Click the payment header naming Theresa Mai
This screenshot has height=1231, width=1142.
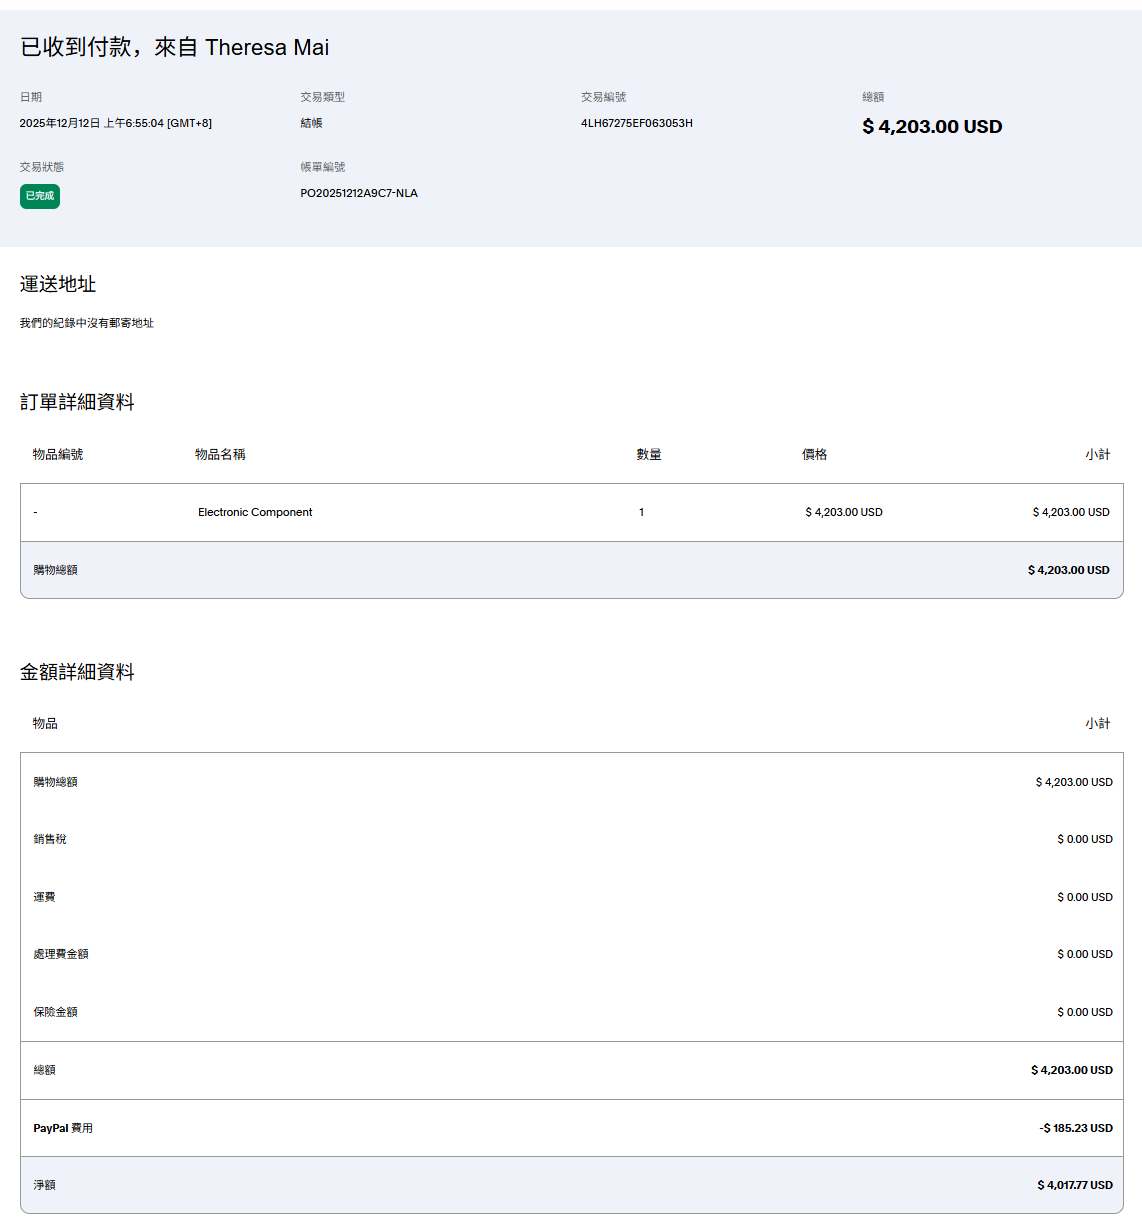[x=175, y=47]
